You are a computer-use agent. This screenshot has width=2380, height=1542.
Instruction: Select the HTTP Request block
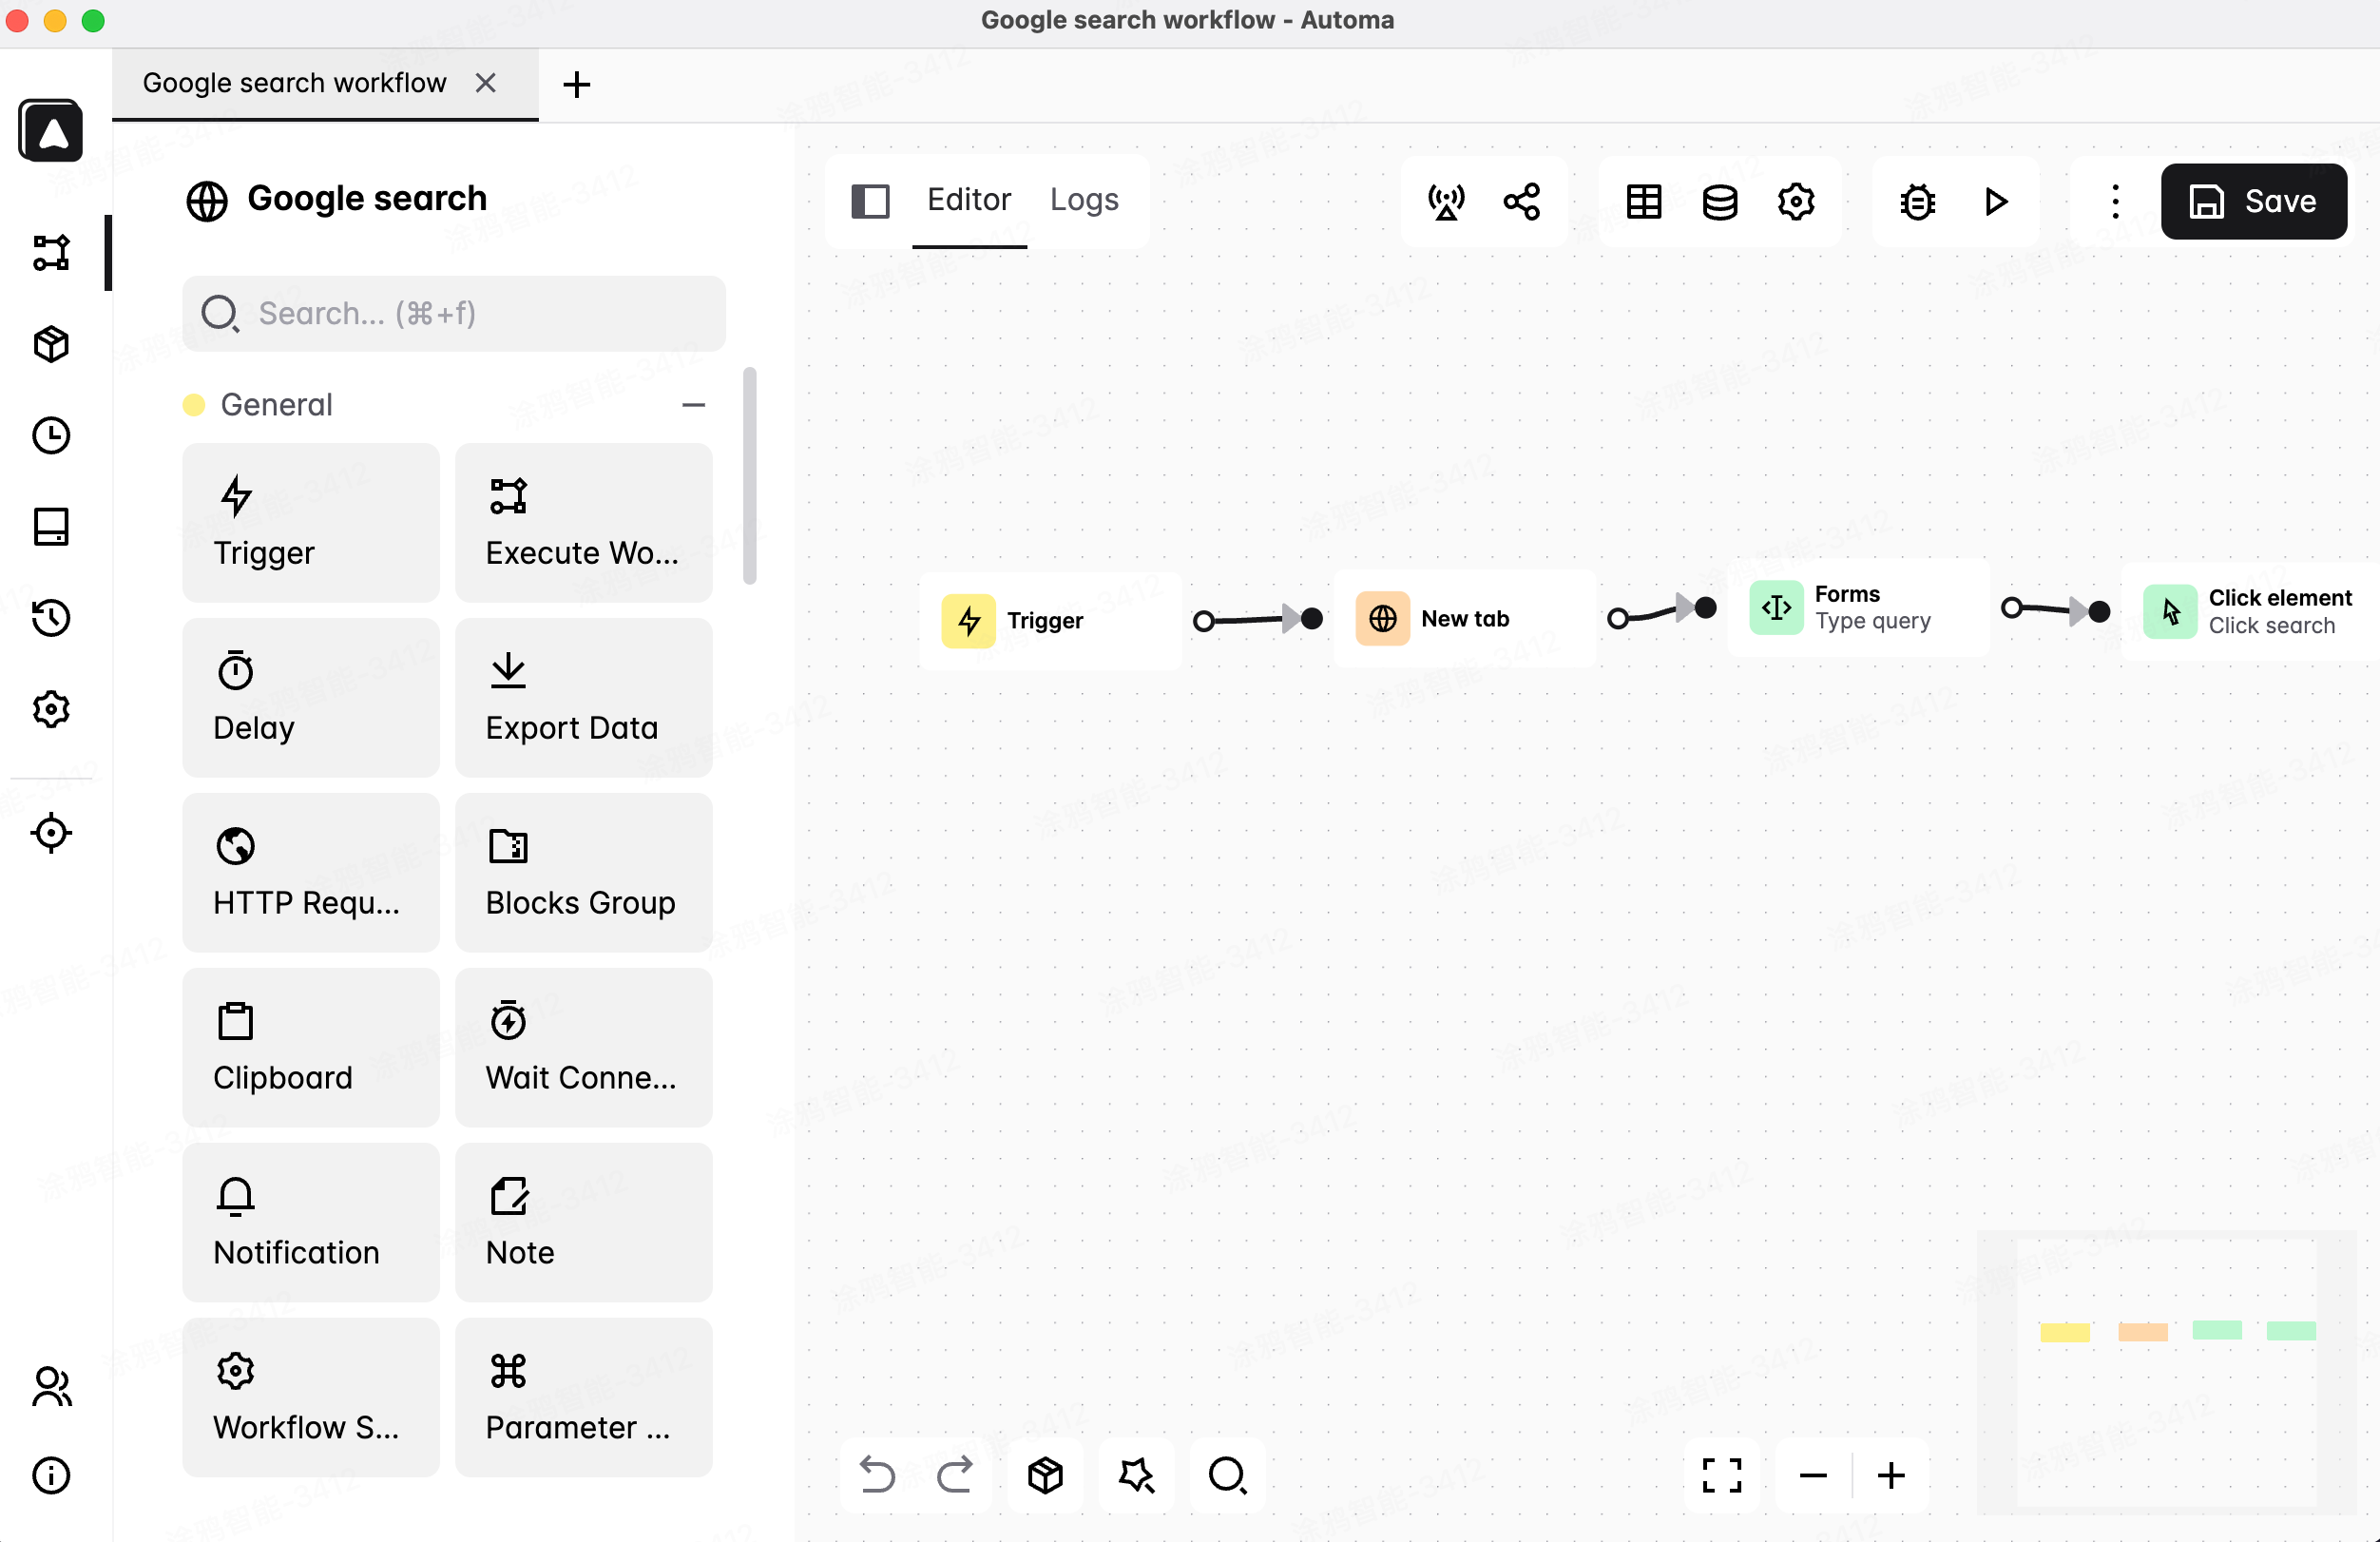311,872
